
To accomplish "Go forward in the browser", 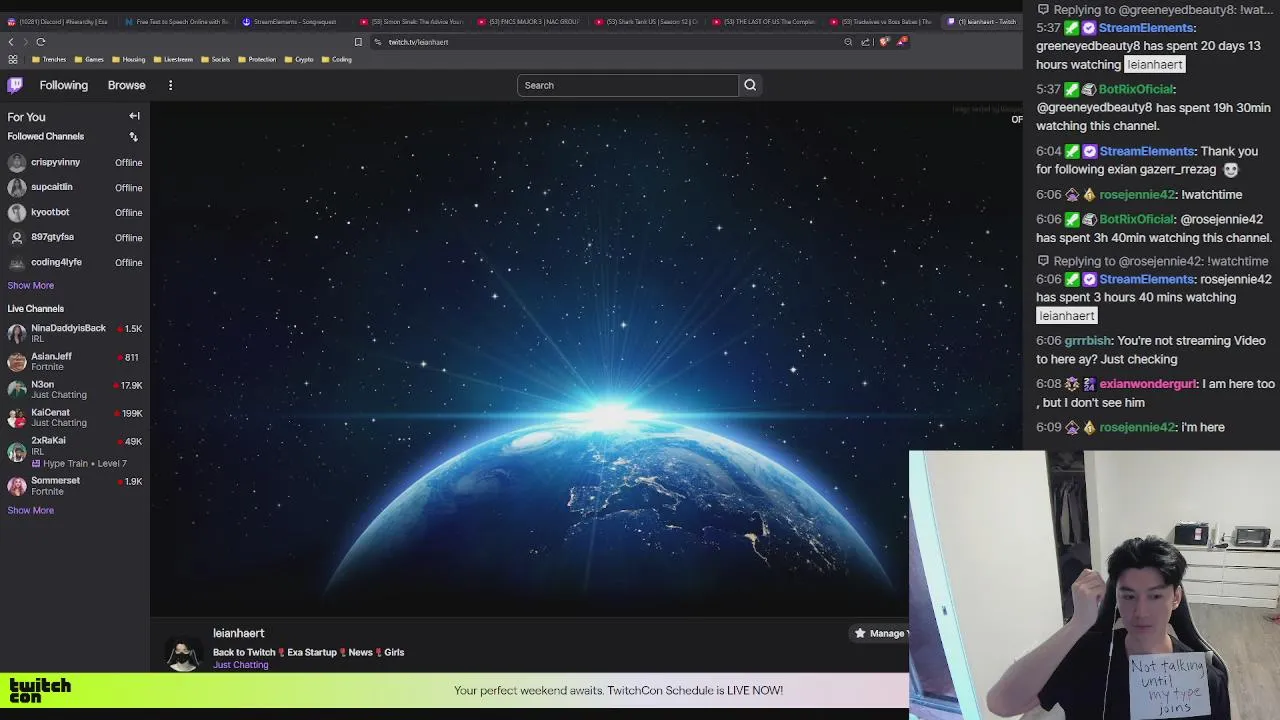I will click(x=26, y=42).
